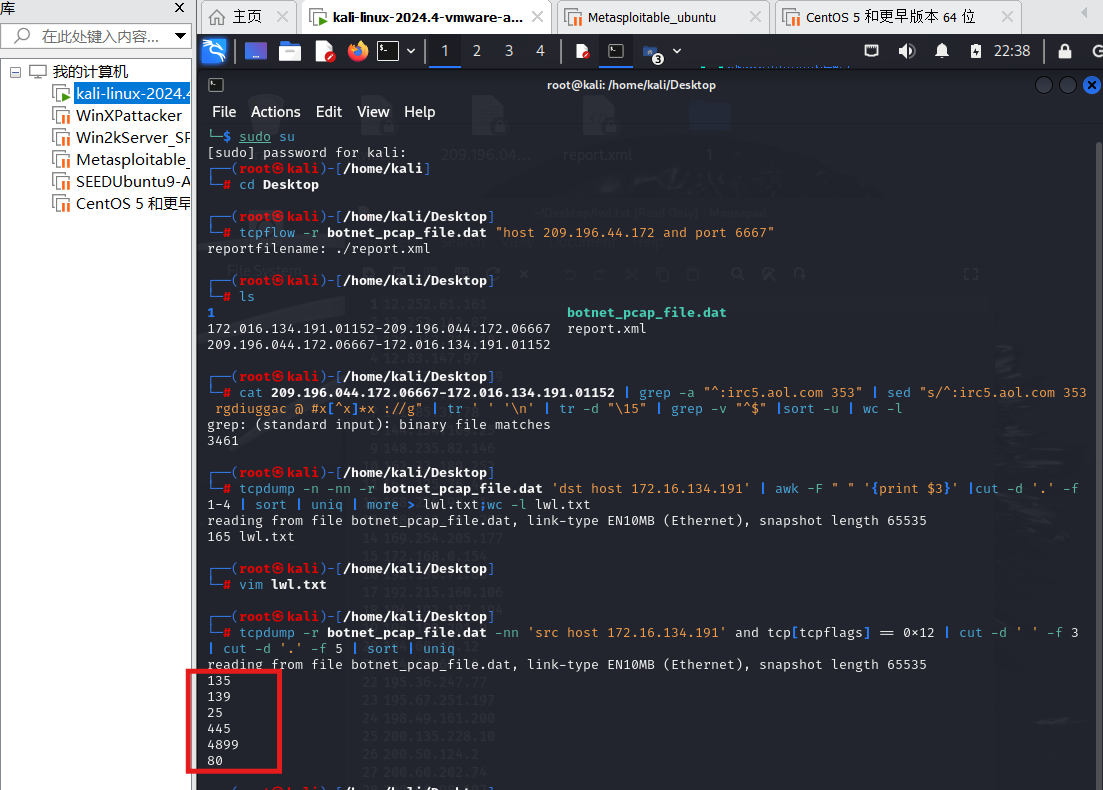Close the kali-linux-2024.4 tab
Viewport: 1103px width, 790px height.
(x=537, y=17)
